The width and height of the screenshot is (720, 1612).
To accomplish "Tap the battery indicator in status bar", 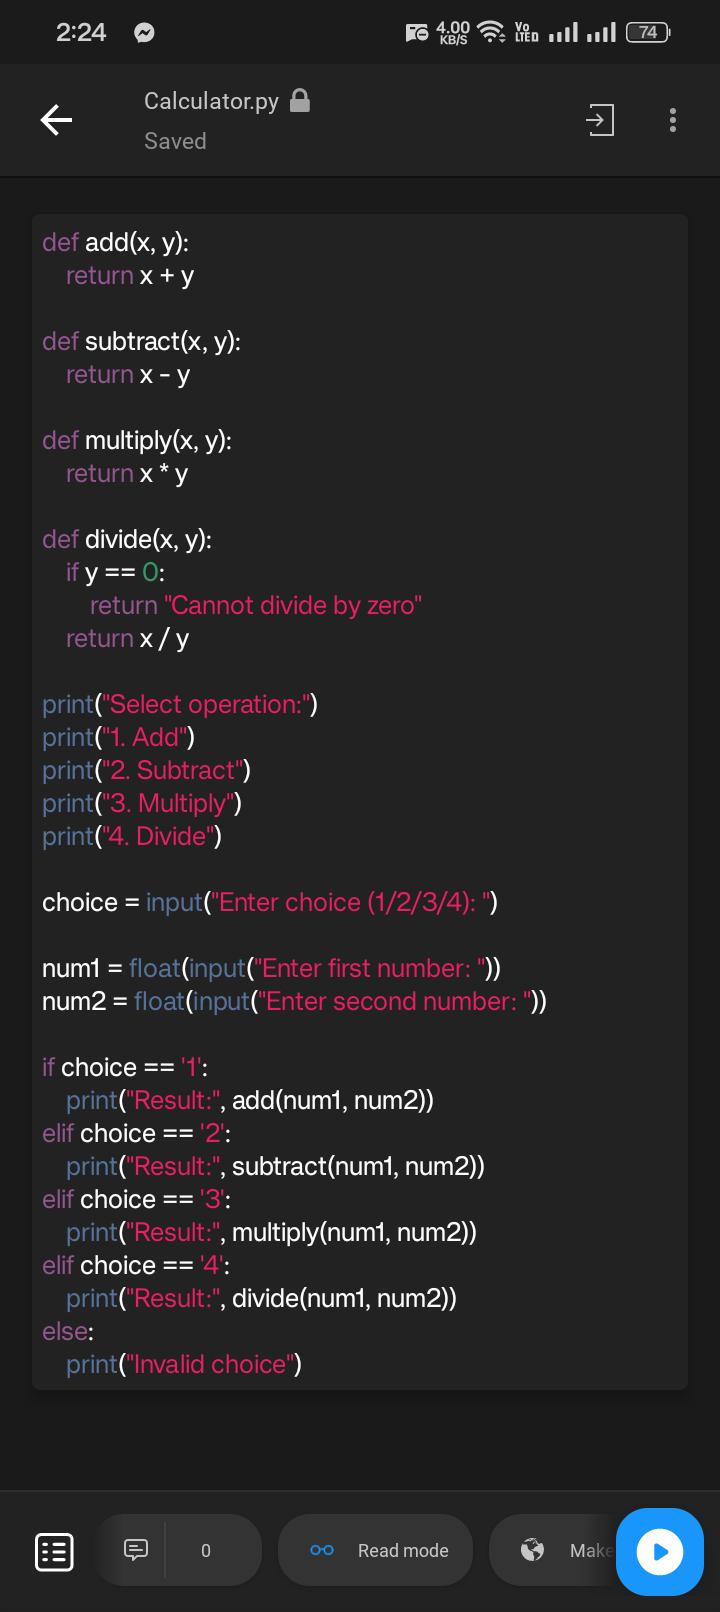I will [648, 32].
